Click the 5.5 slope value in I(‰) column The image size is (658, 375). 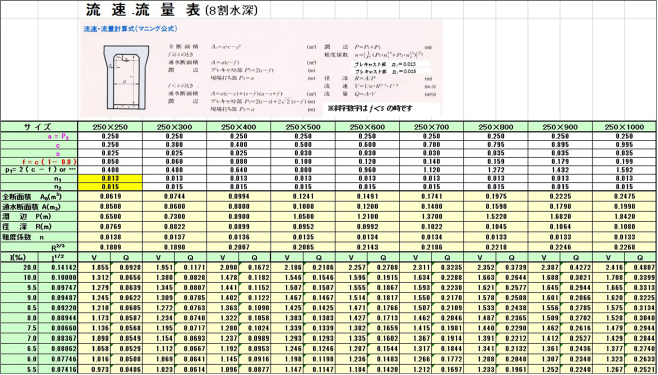(19, 370)
